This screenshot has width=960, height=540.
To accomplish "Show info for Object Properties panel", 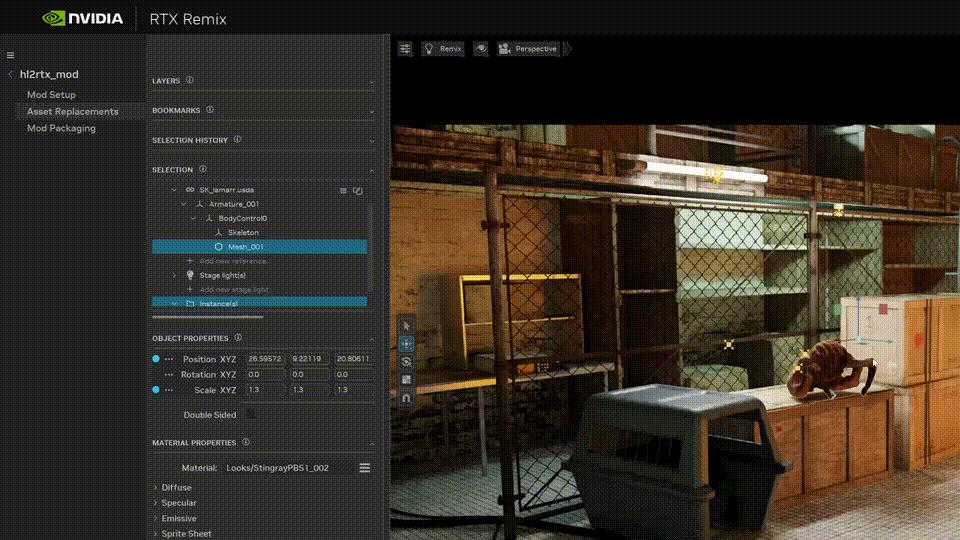I will pyautogui.click(x=238, y=337).
